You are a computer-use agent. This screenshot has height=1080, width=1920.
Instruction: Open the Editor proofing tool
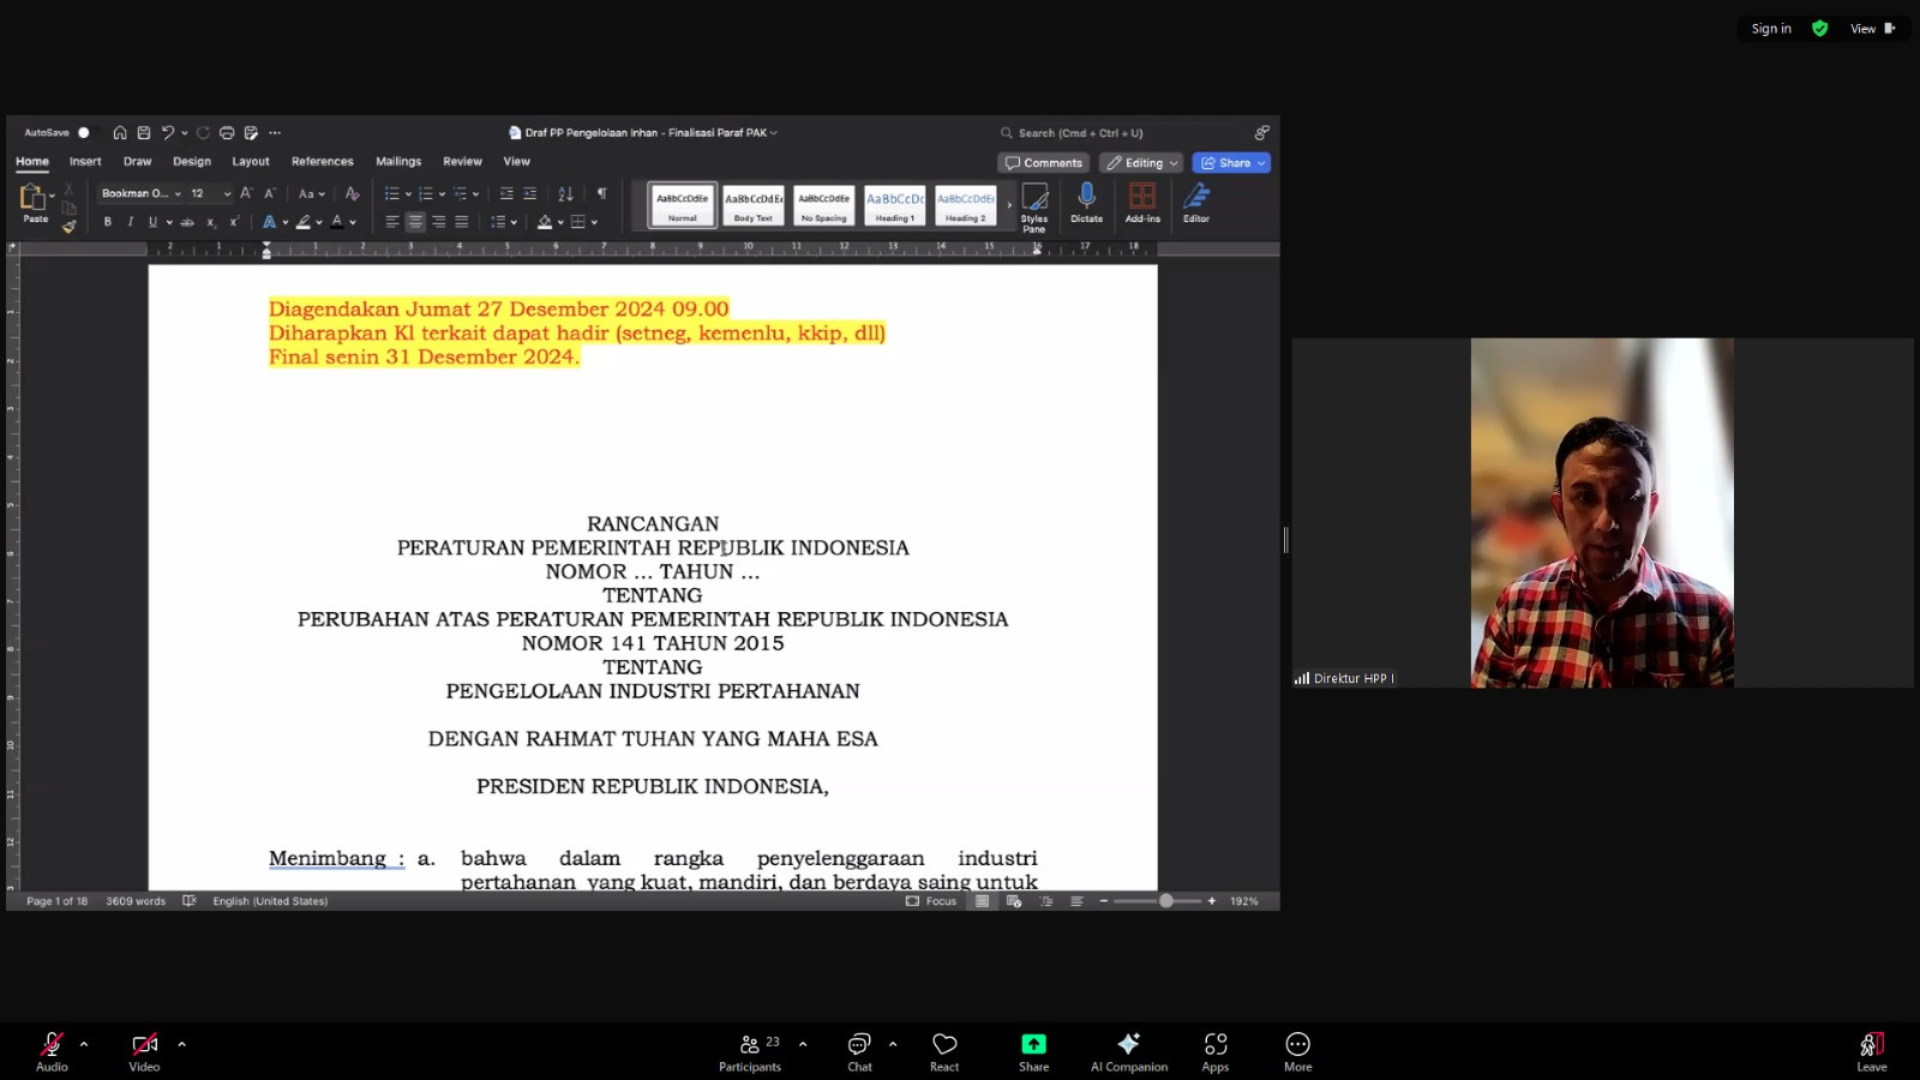(1196, 203)
